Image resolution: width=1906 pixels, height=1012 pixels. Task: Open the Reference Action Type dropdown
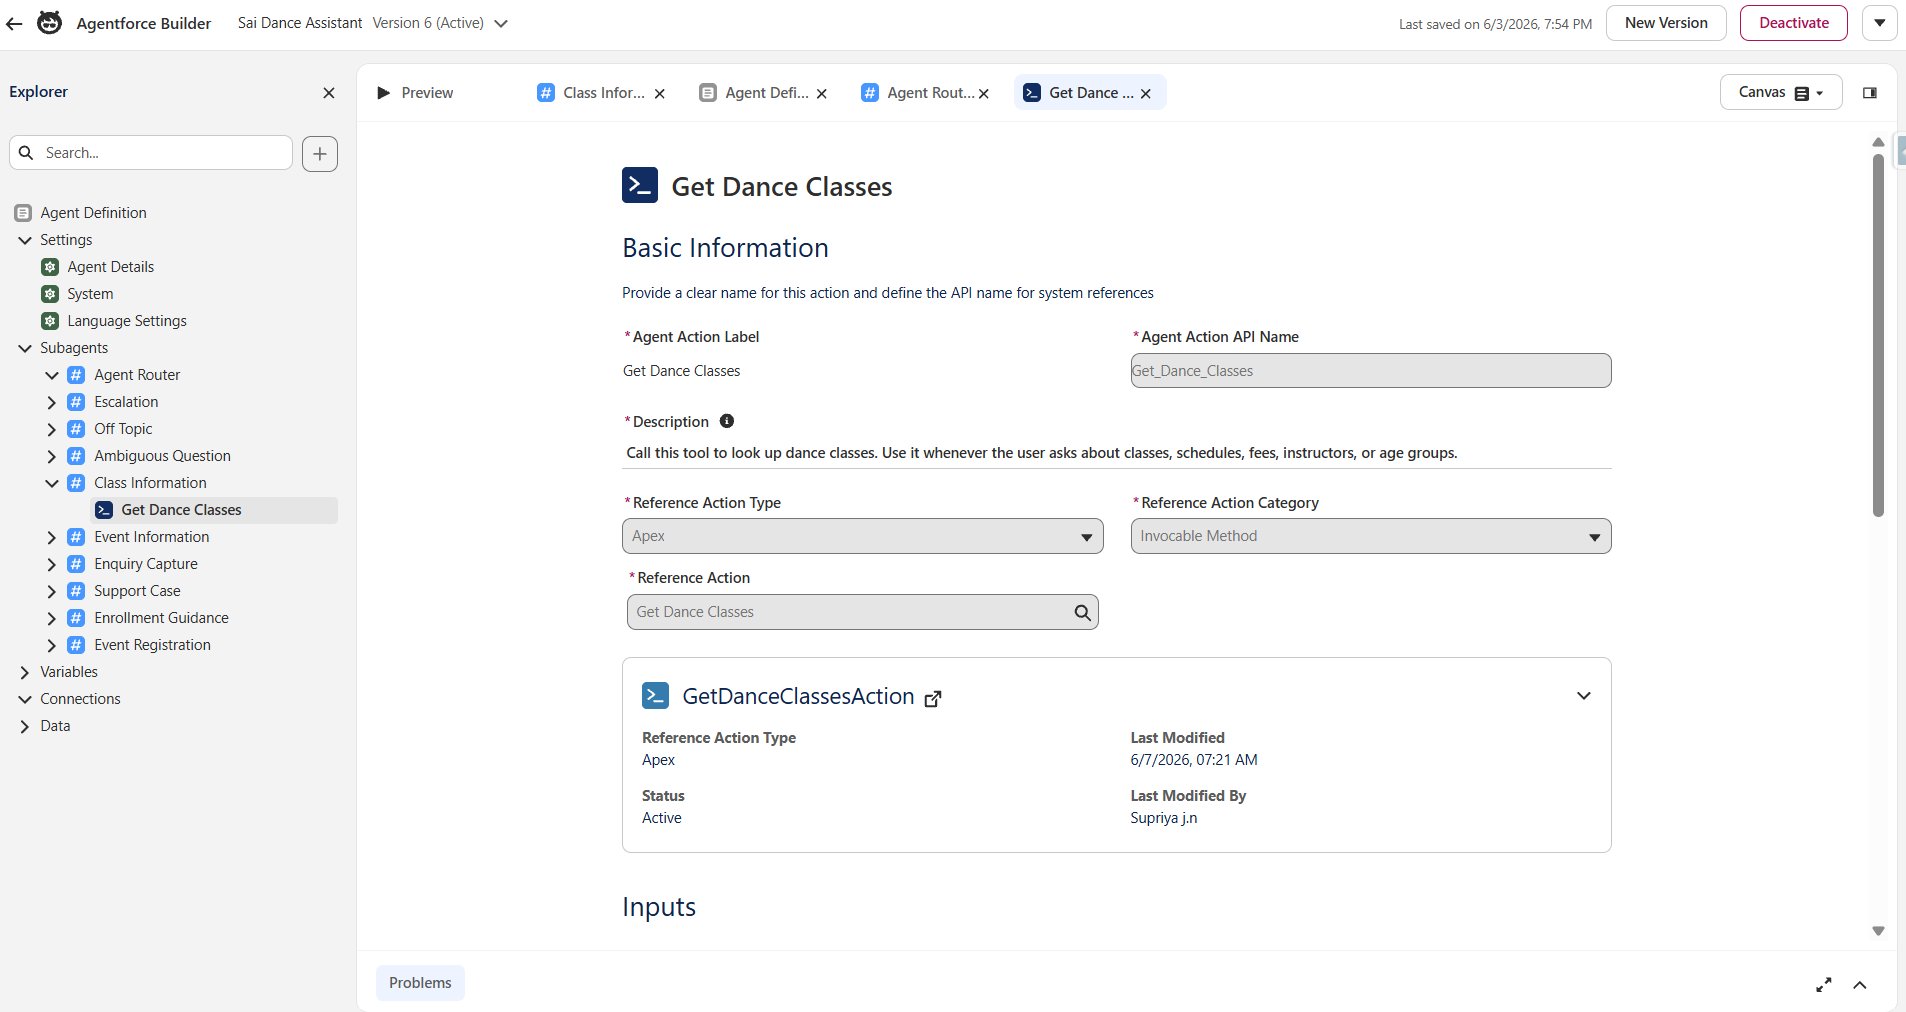863,536
